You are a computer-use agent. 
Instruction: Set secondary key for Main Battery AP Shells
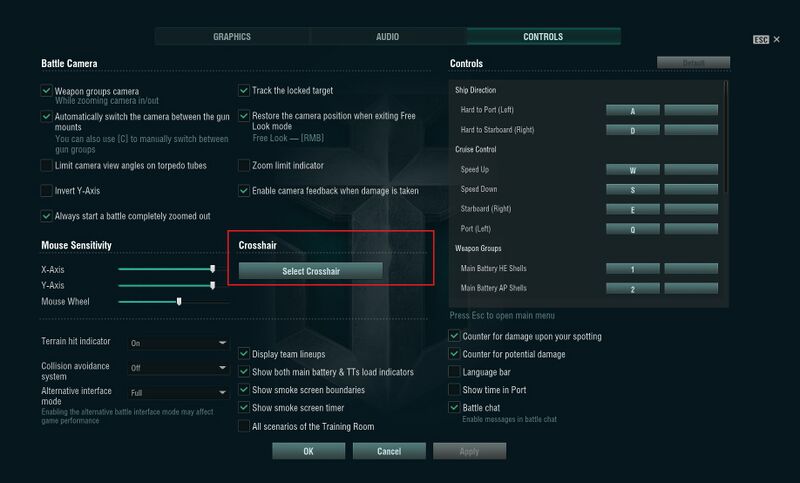click(691, 289)
